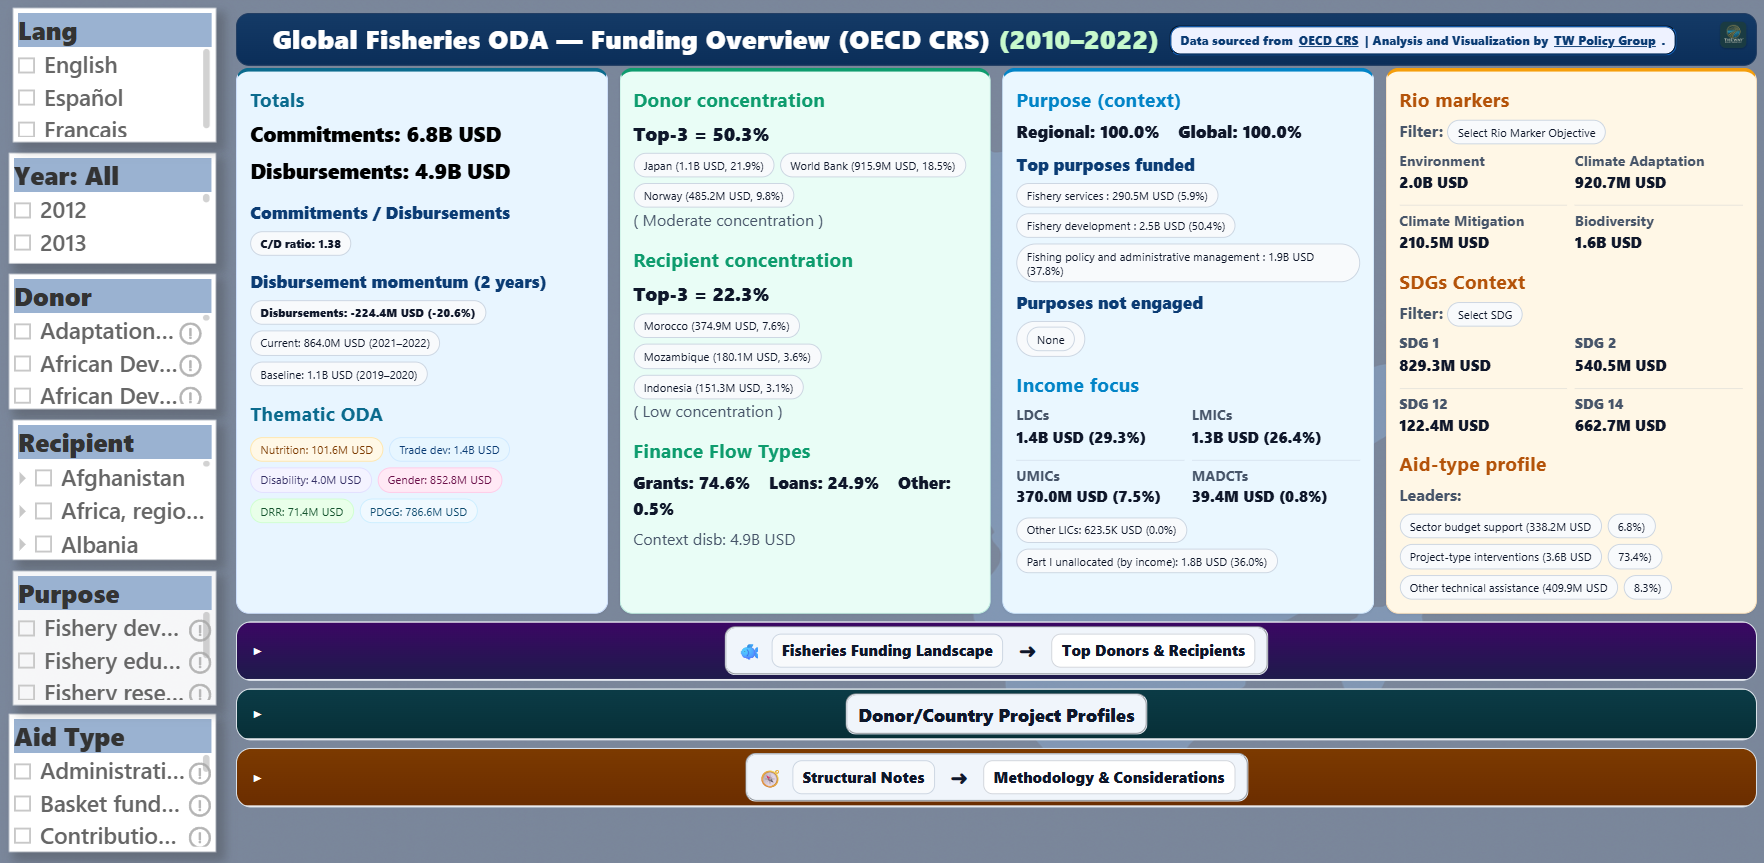Follow the OECD CRS link

click(1328, 41)
